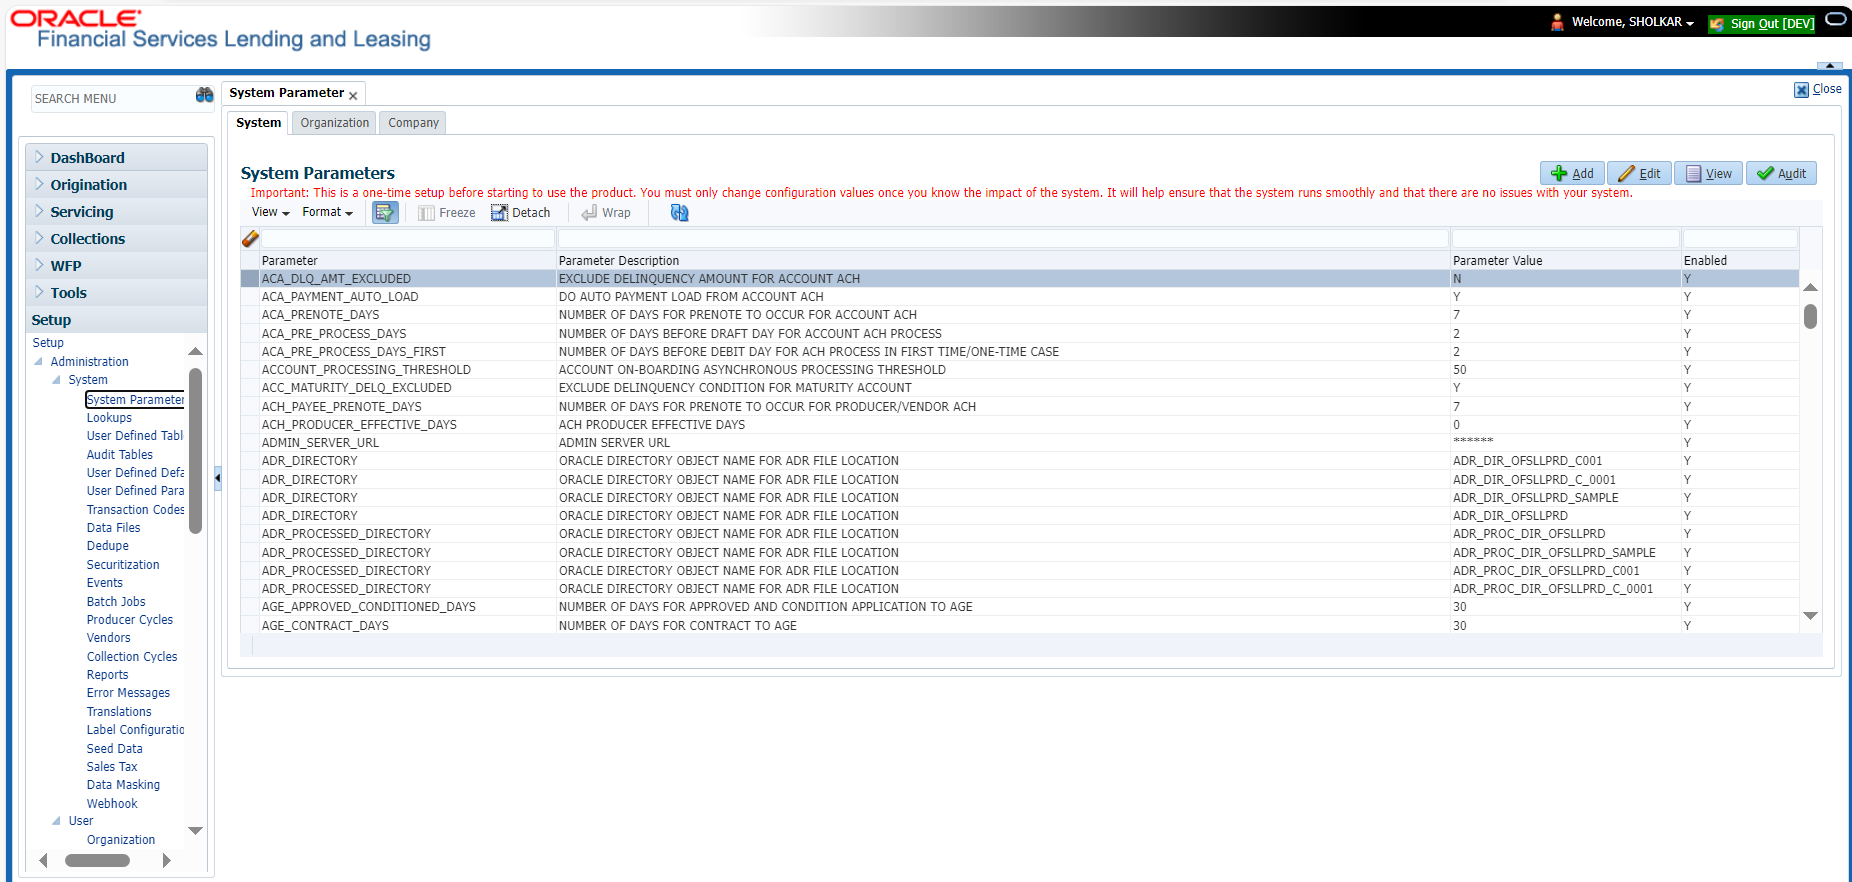The width and height of the screenshot is (1852, 882).
Task: Click the table vertical scrollbar thumb
Action: (1810, 317)
